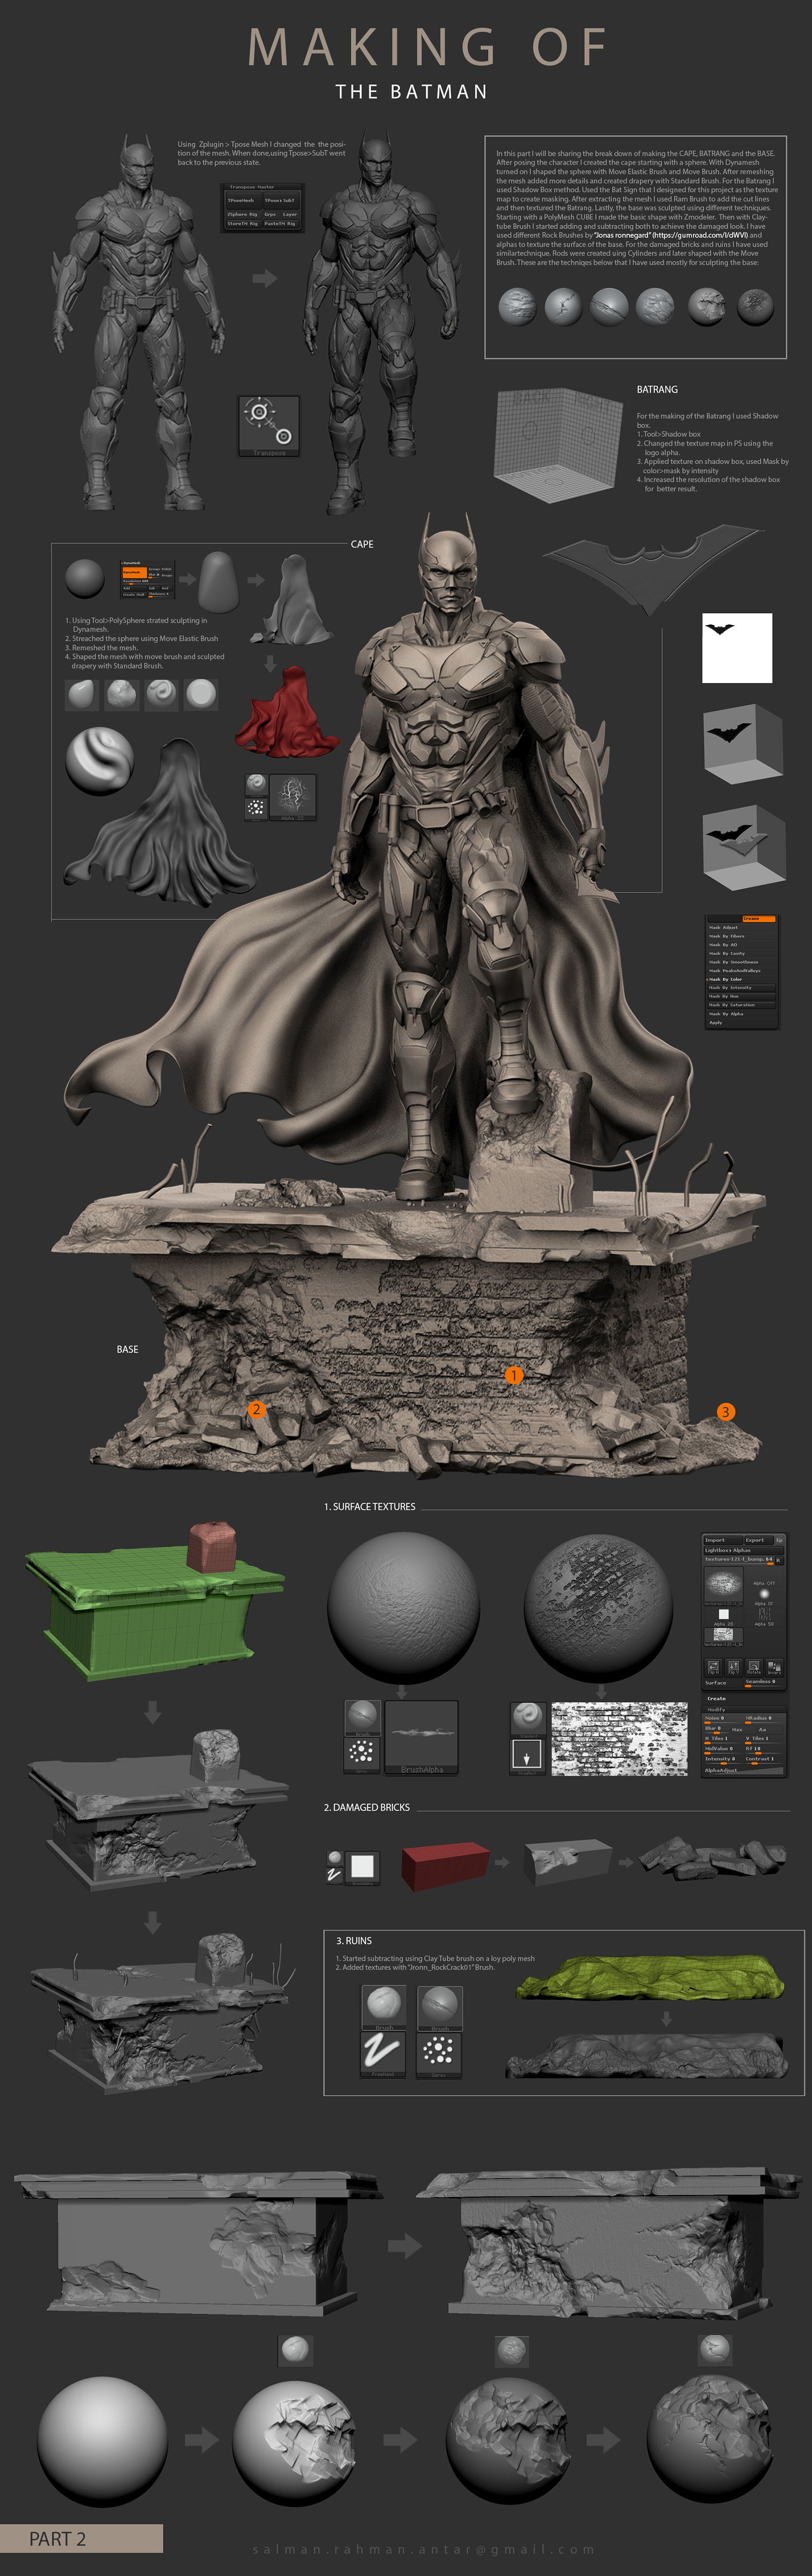Open Lightbox Alphas browser
812x2576 pixels.
click(744, 1551)
